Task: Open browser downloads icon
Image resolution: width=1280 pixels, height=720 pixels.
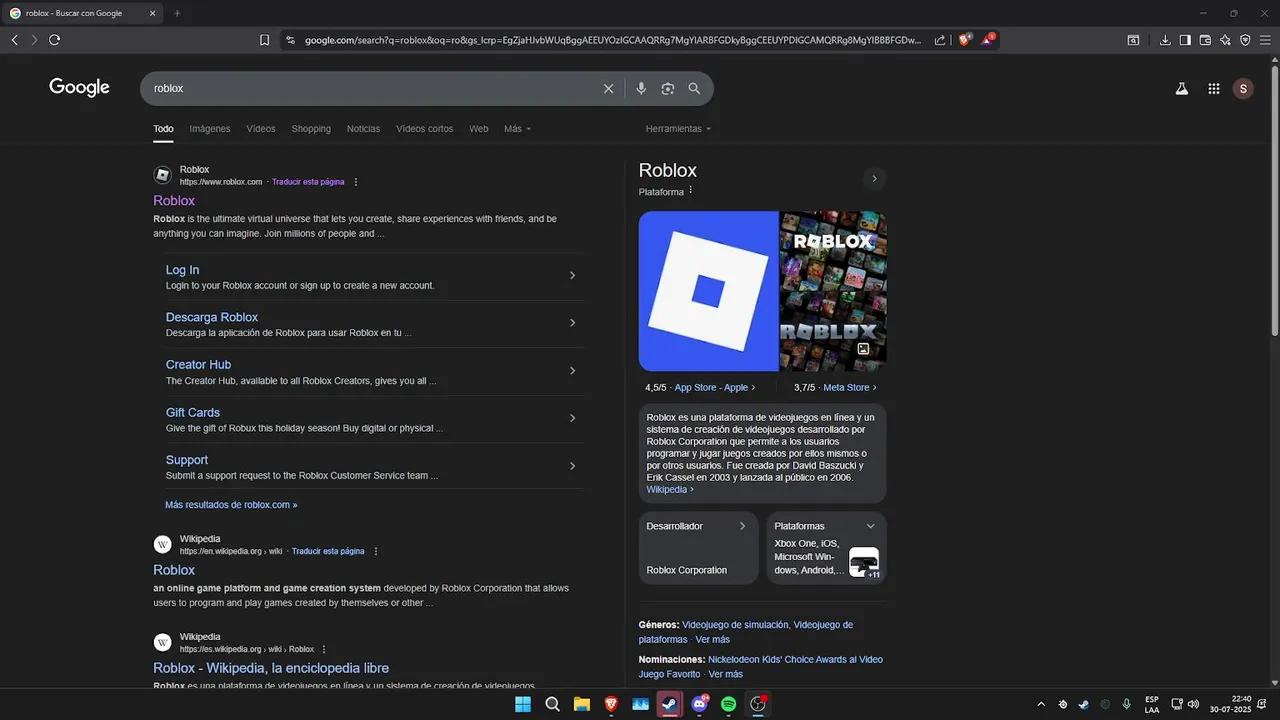Action: coord(1165,40)
